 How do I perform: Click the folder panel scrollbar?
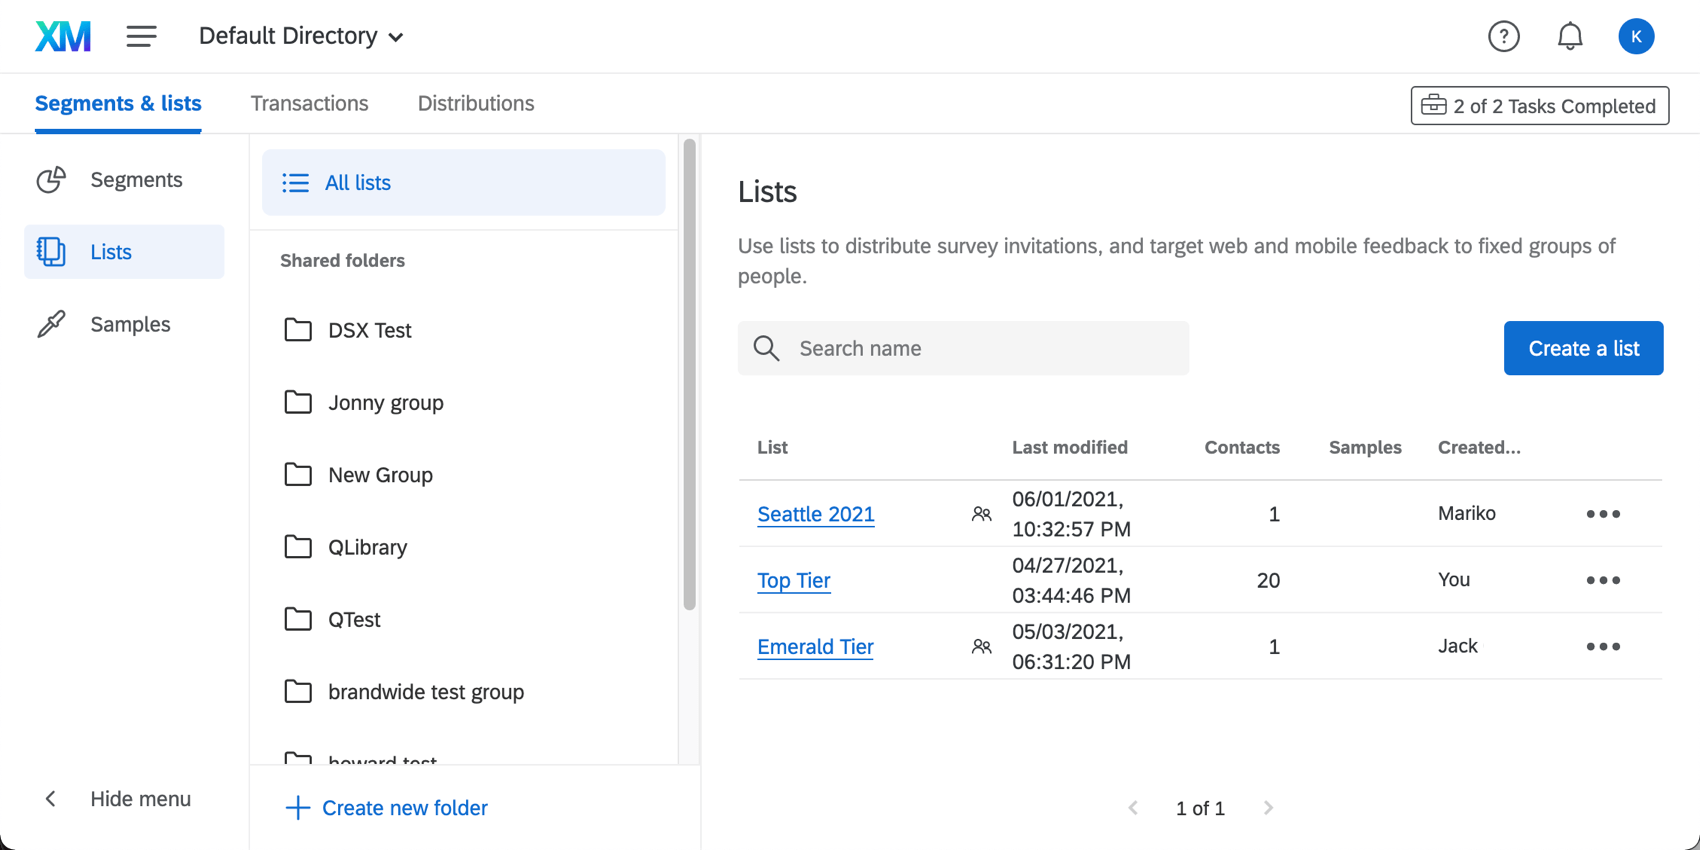point(689,375)
